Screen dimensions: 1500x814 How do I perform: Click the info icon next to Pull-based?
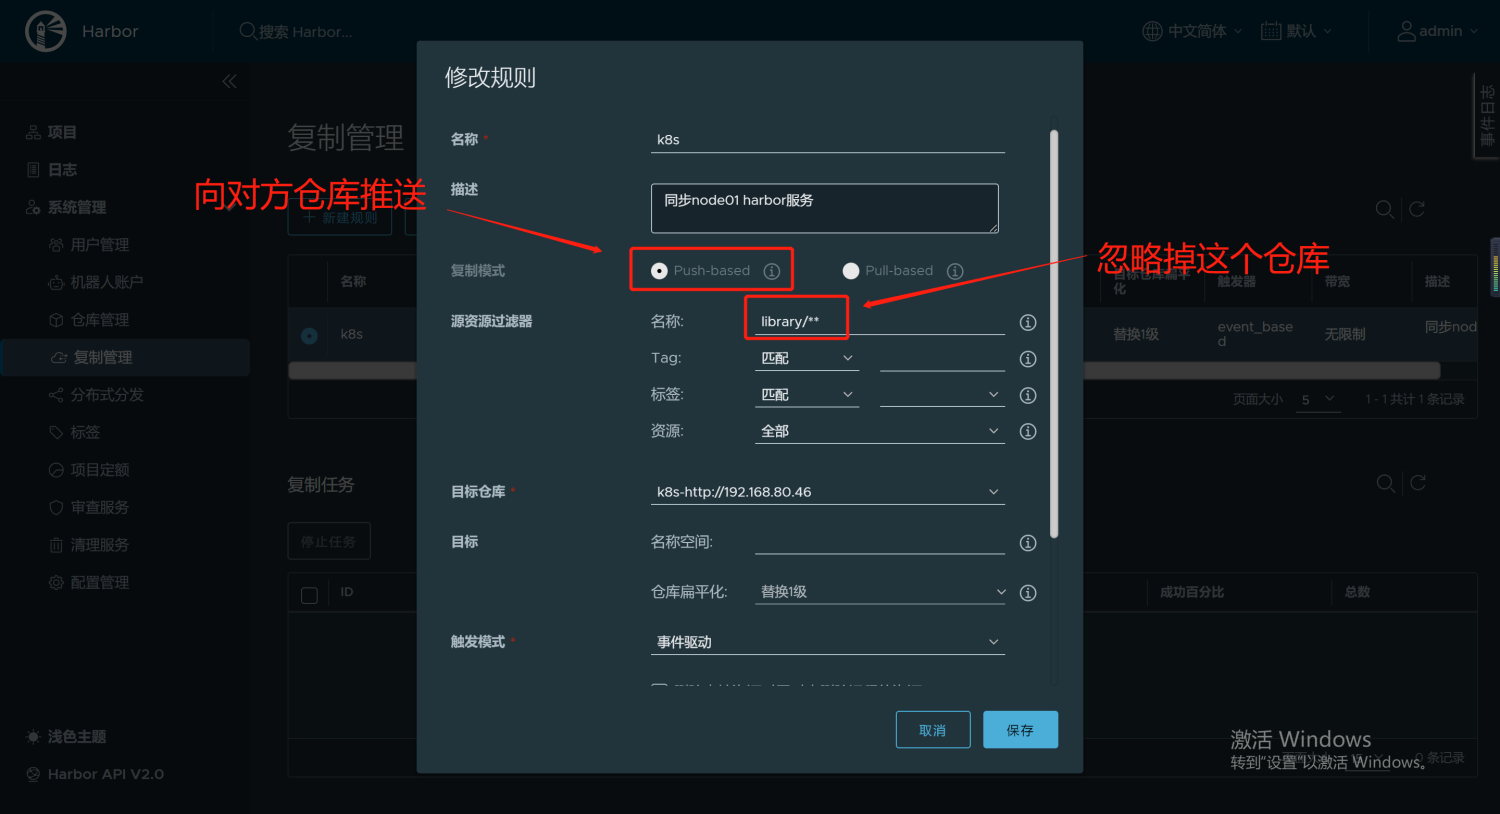(x=955, y=271)
